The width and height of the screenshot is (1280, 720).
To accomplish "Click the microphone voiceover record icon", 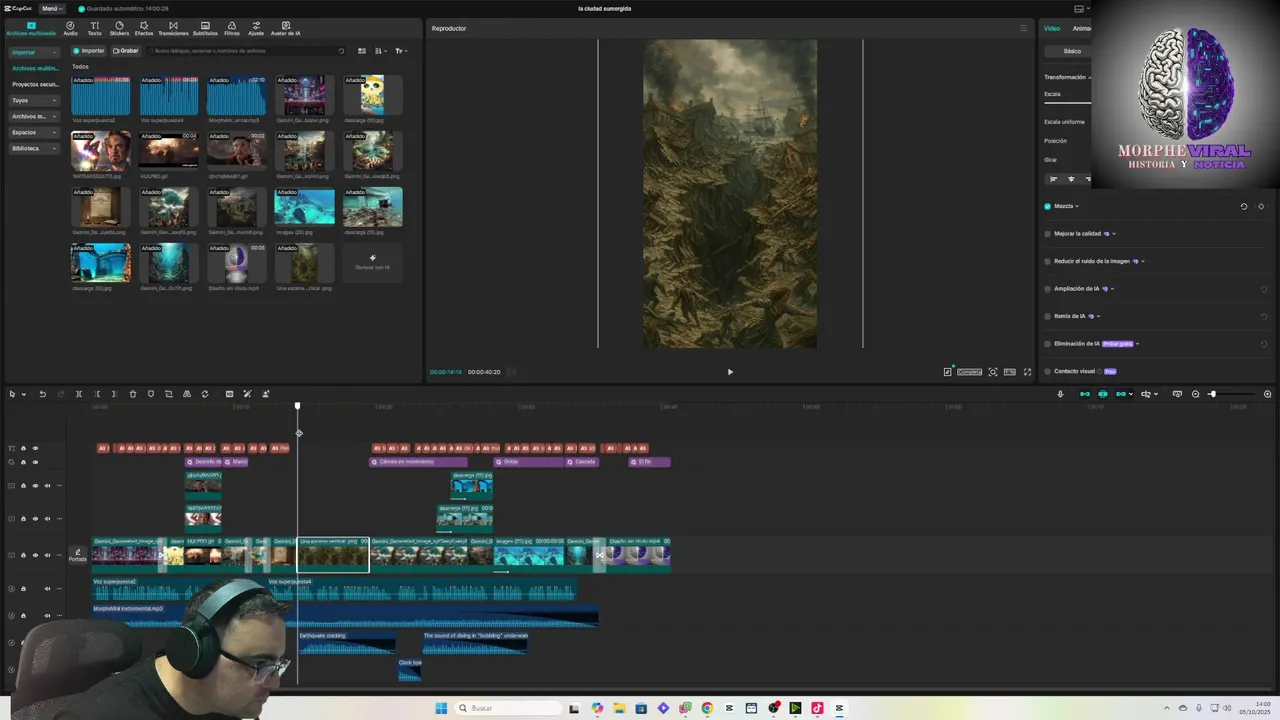I will point(1060,394).
